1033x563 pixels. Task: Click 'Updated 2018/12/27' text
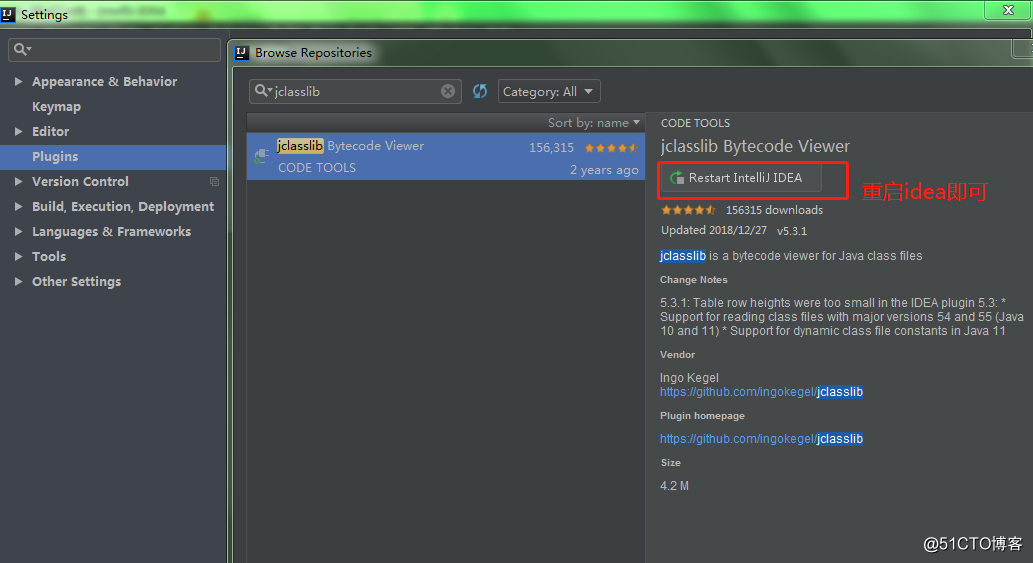point(714,230)
